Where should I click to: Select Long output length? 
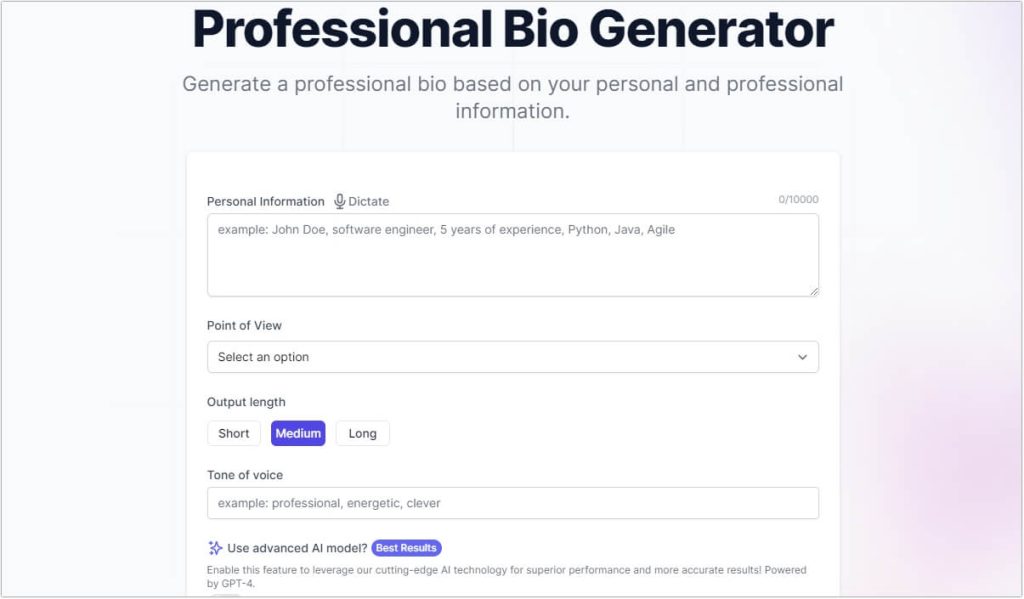point(362,433)
